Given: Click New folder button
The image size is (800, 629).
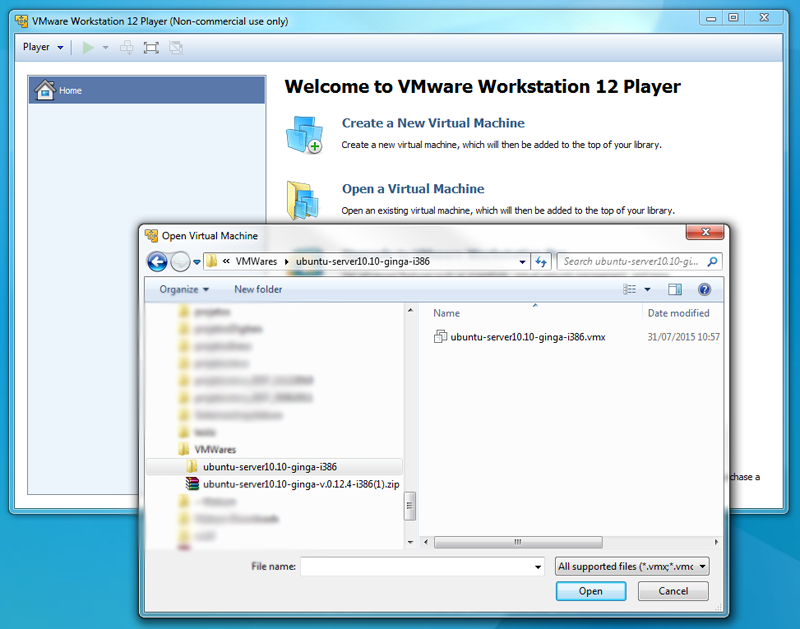Looking at the screenshot, I should click(258, 289).
